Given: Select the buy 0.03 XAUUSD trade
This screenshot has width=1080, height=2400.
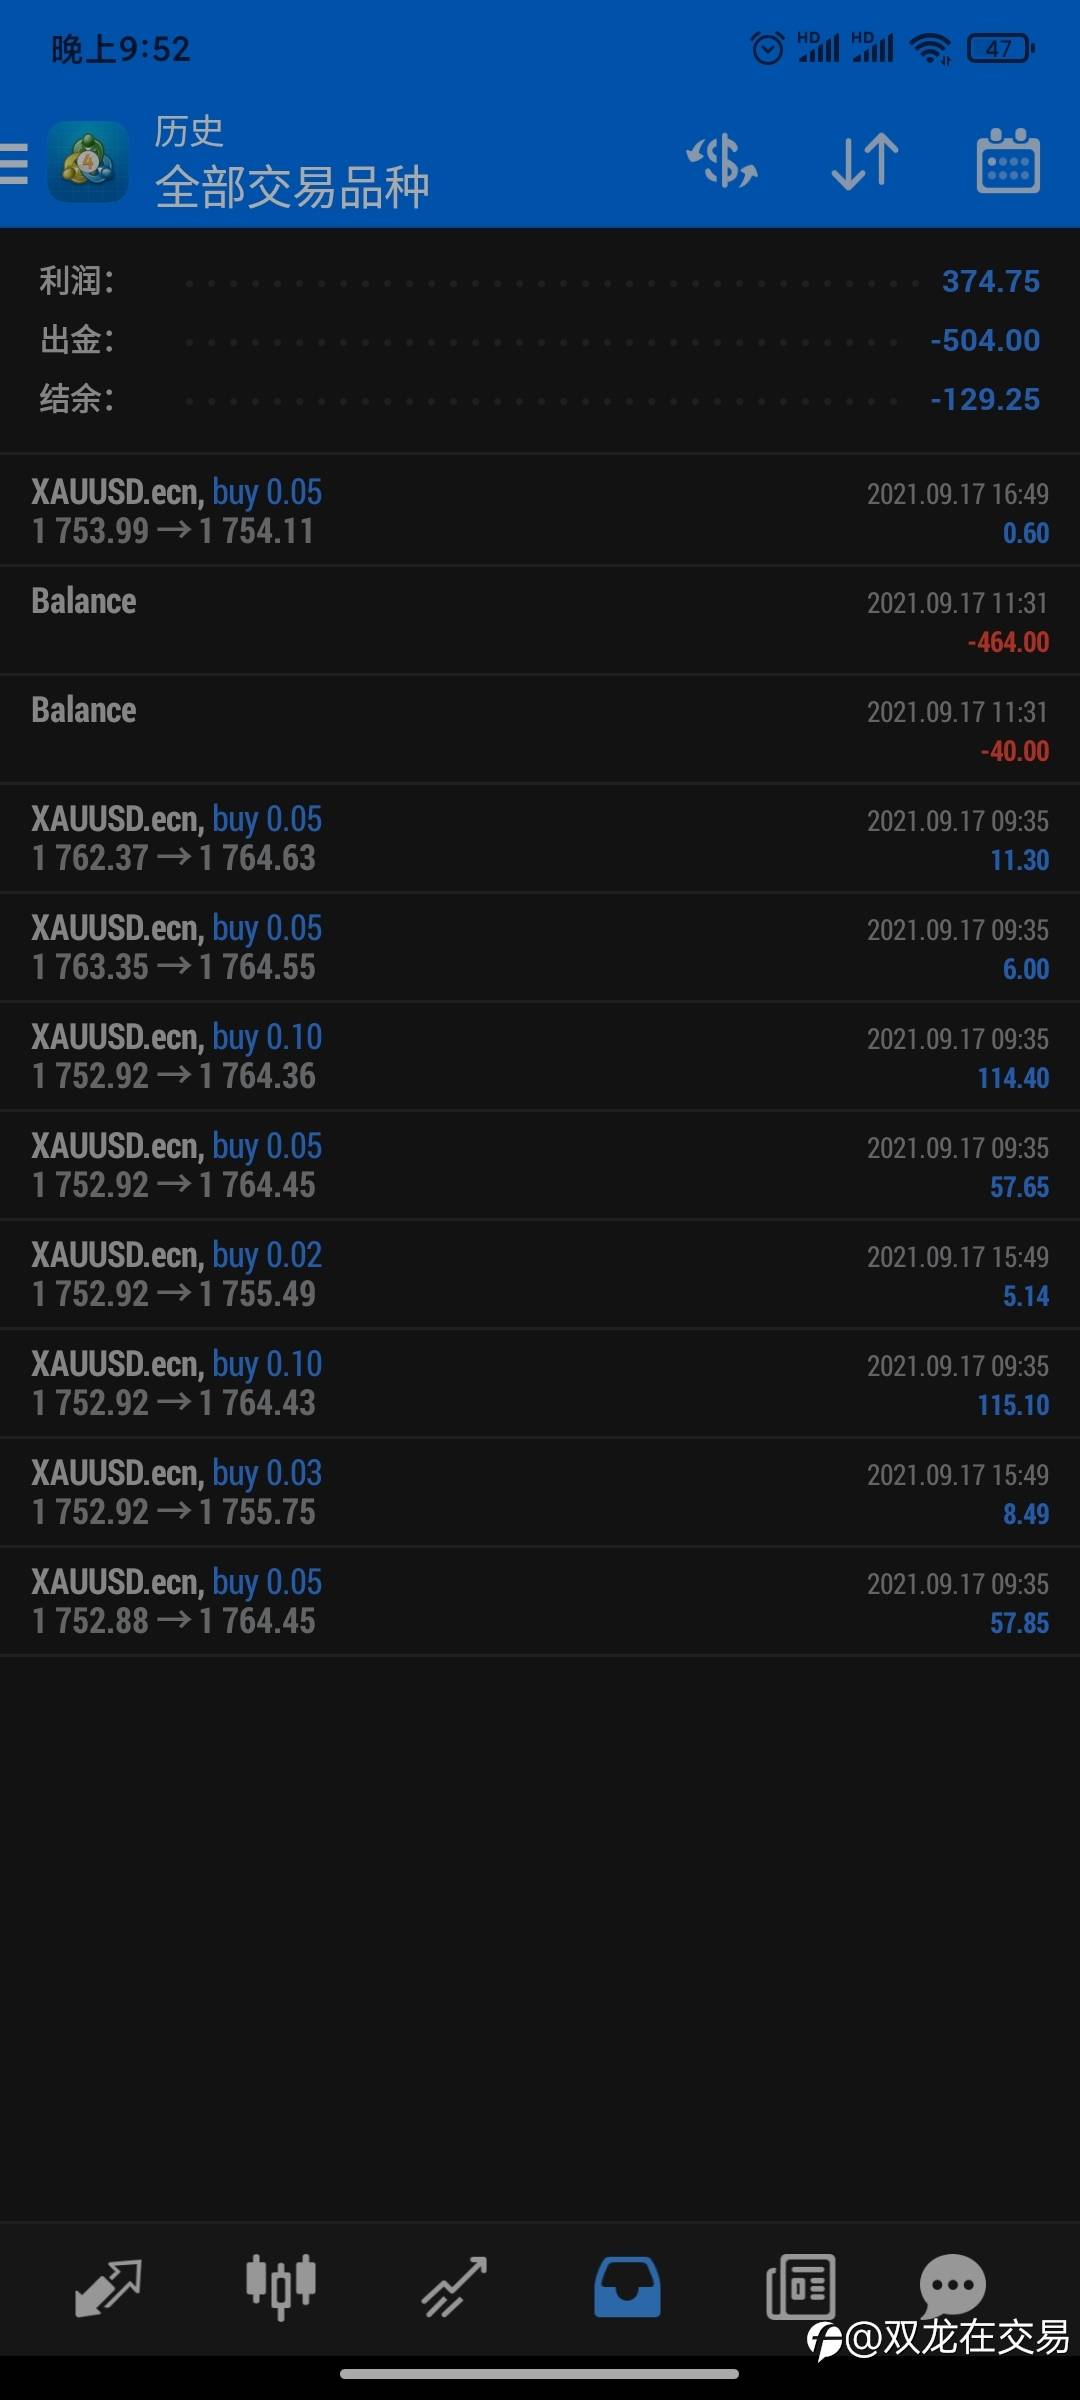Looking at the screenshot, I should pos(540,1492).
